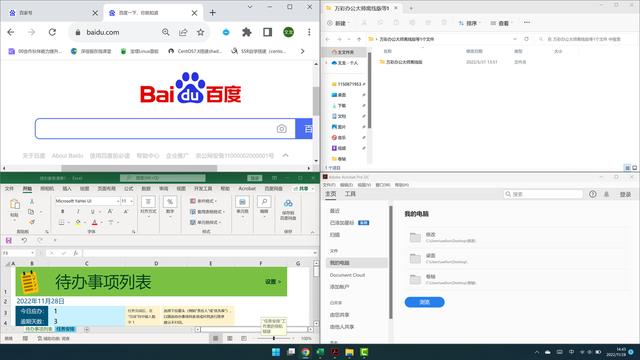Click the Acrobat help question mark icon
640x360 pixels.
point(593,194)
